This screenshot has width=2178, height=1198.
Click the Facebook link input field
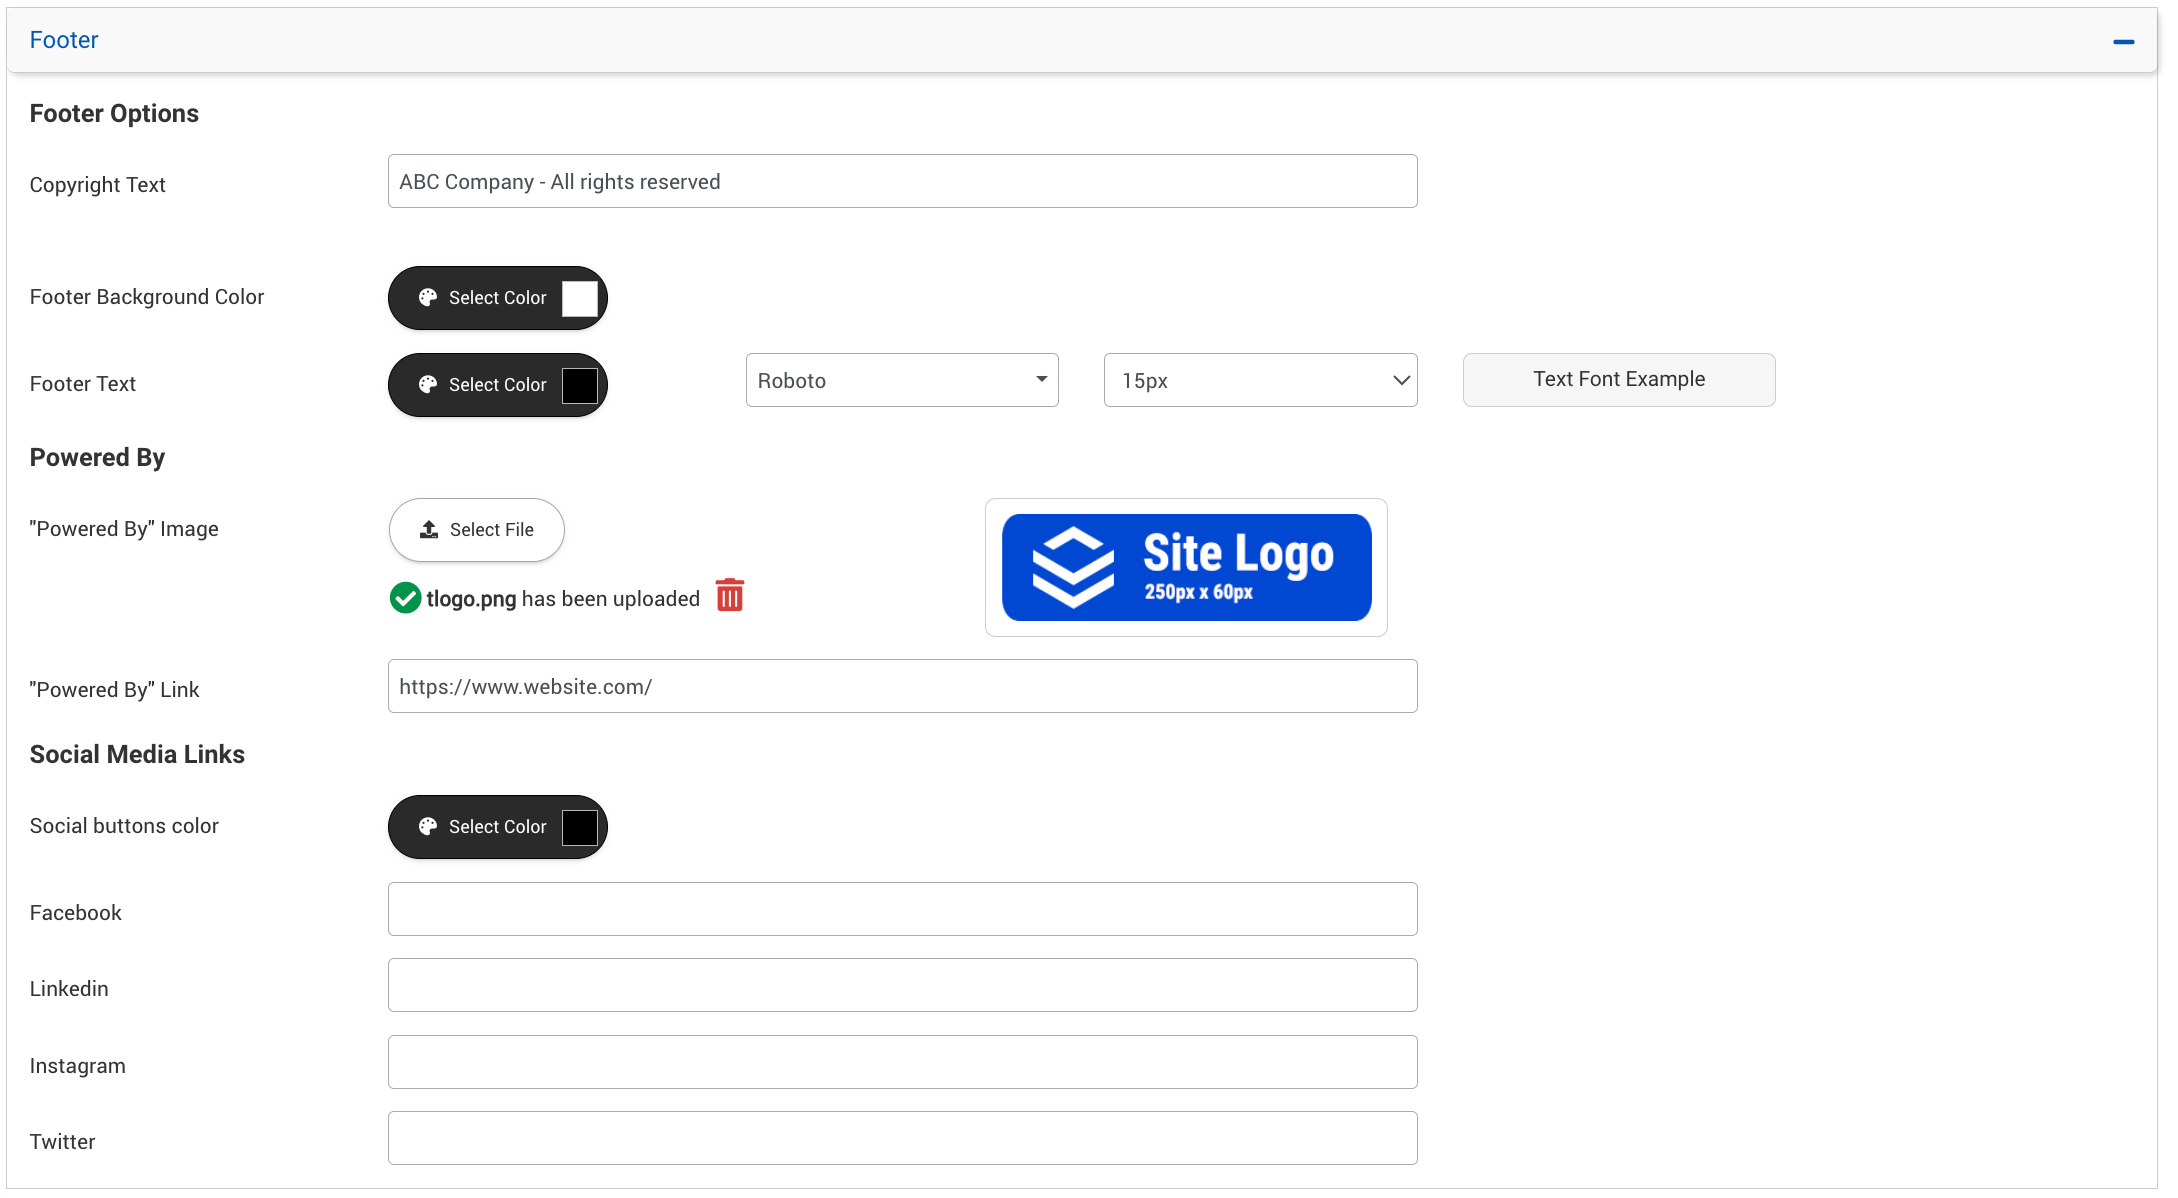point(902,909)
